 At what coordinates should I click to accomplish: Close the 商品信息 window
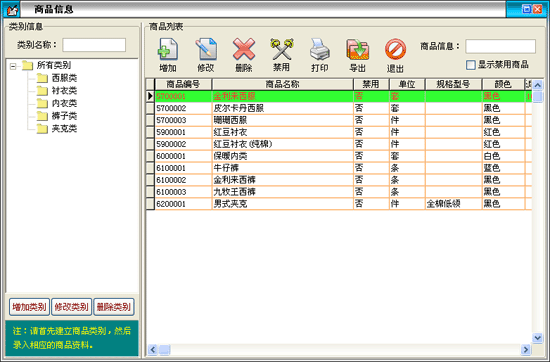(537, 9)
